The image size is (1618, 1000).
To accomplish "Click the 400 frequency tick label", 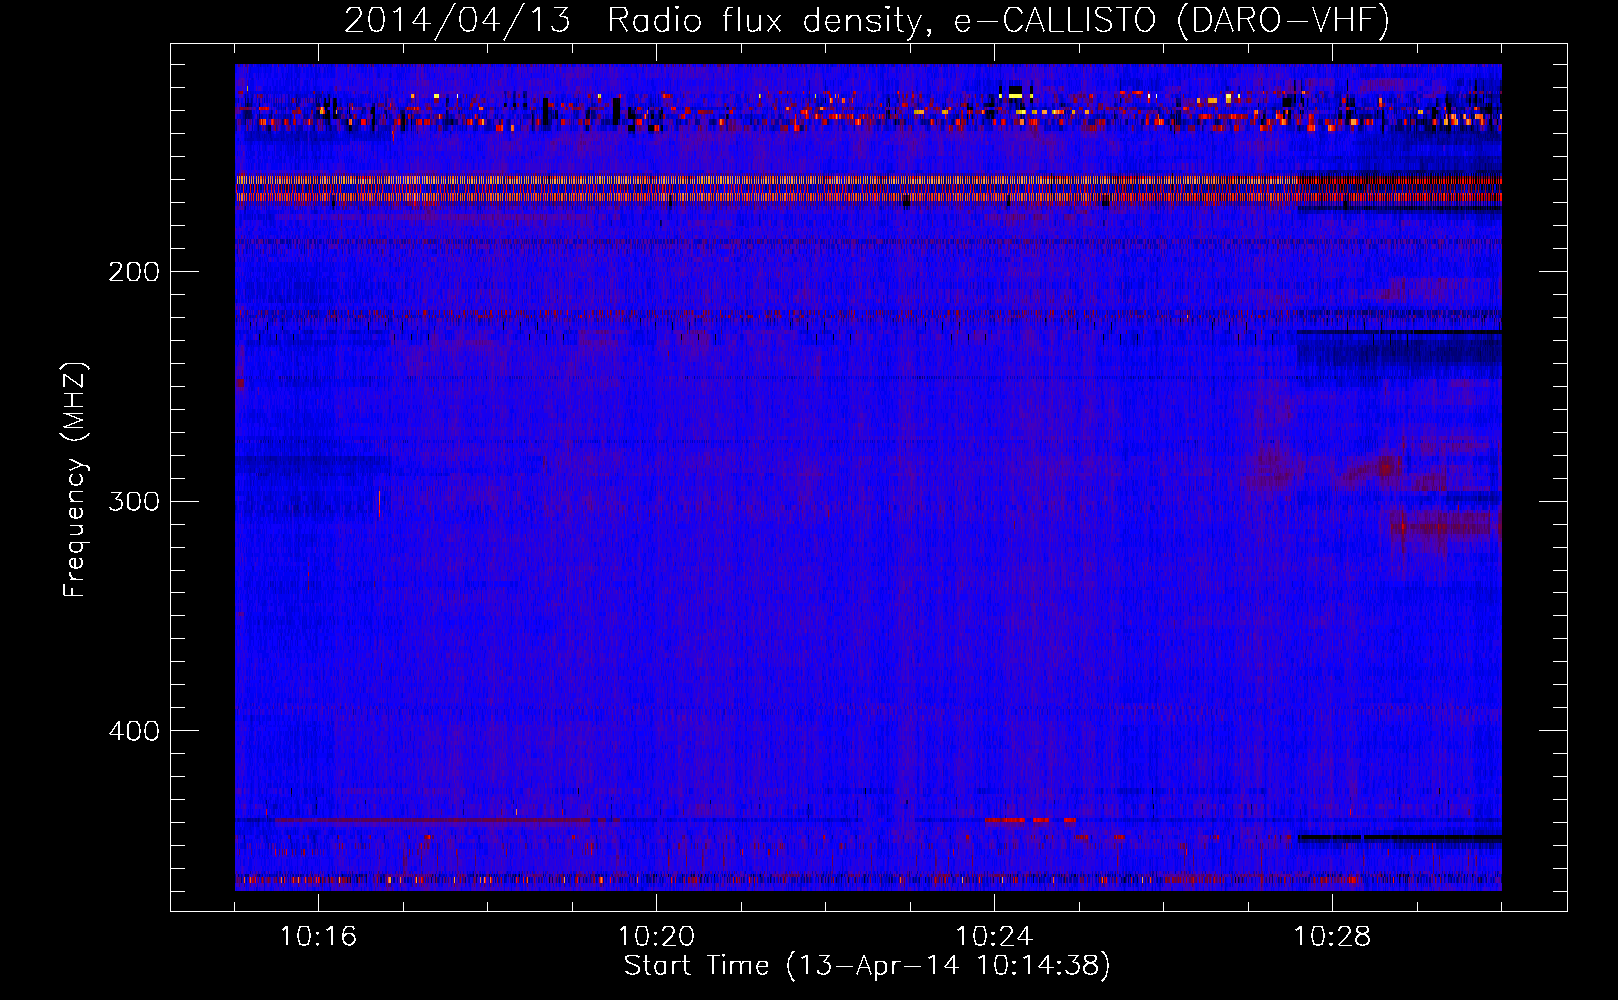I will pyautogui.click(x=134, y=731).
